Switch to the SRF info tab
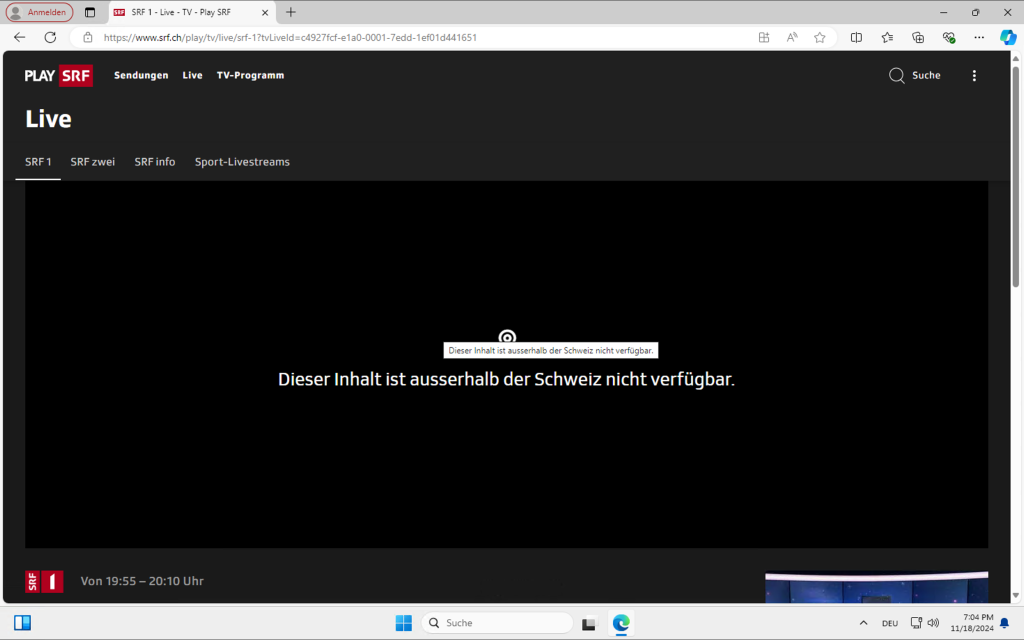The height and width of the screenshot is (640, 1024). click(x=155, y=162)
